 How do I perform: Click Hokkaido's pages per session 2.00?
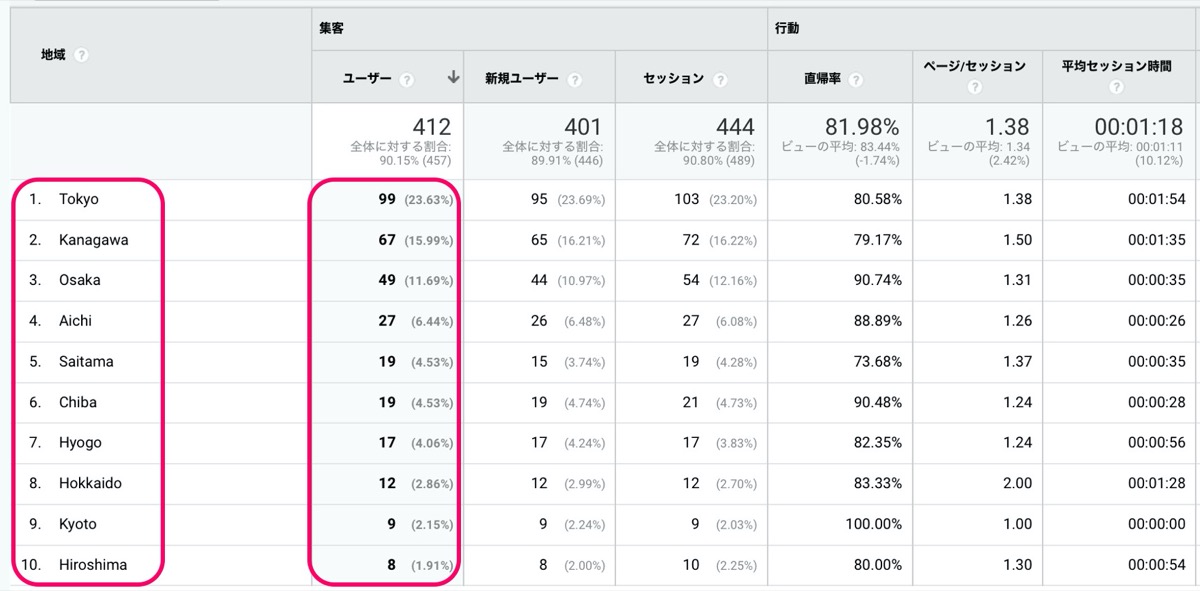[x=1017, y=483]
